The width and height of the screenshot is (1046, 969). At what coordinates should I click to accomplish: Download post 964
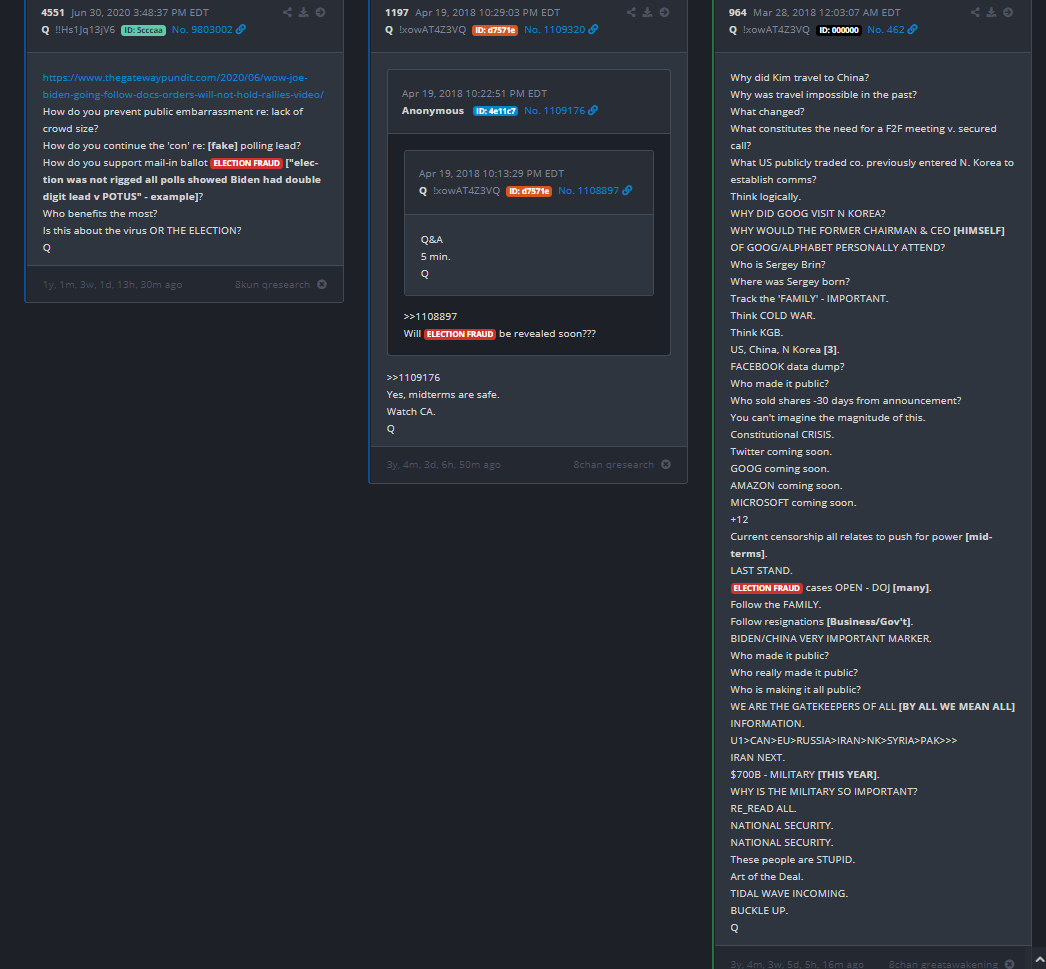click(x=991, y=12)
